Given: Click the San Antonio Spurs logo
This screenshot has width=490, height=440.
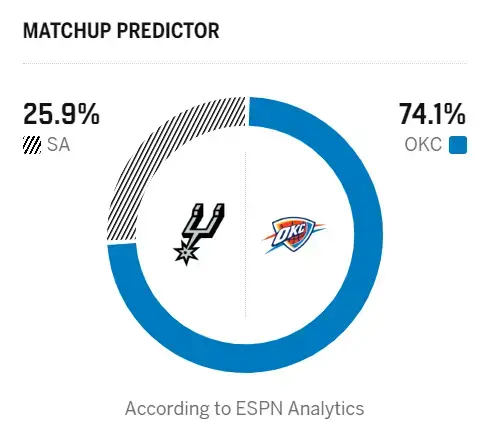Looking at the screenshot, I should click(199, 234).
